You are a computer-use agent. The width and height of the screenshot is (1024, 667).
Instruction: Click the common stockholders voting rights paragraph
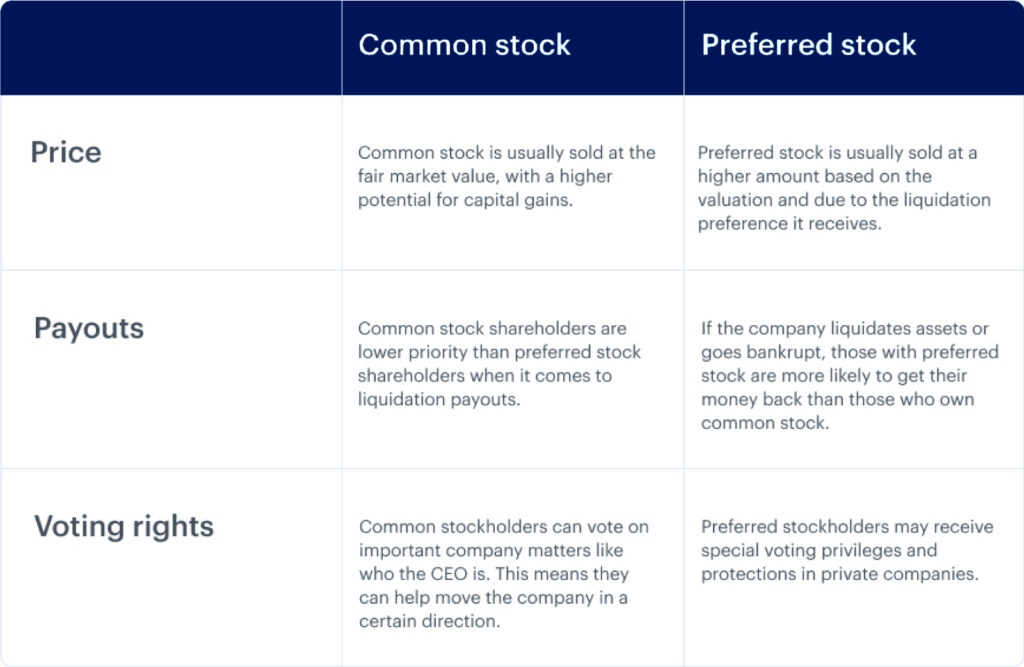point(504,574)
